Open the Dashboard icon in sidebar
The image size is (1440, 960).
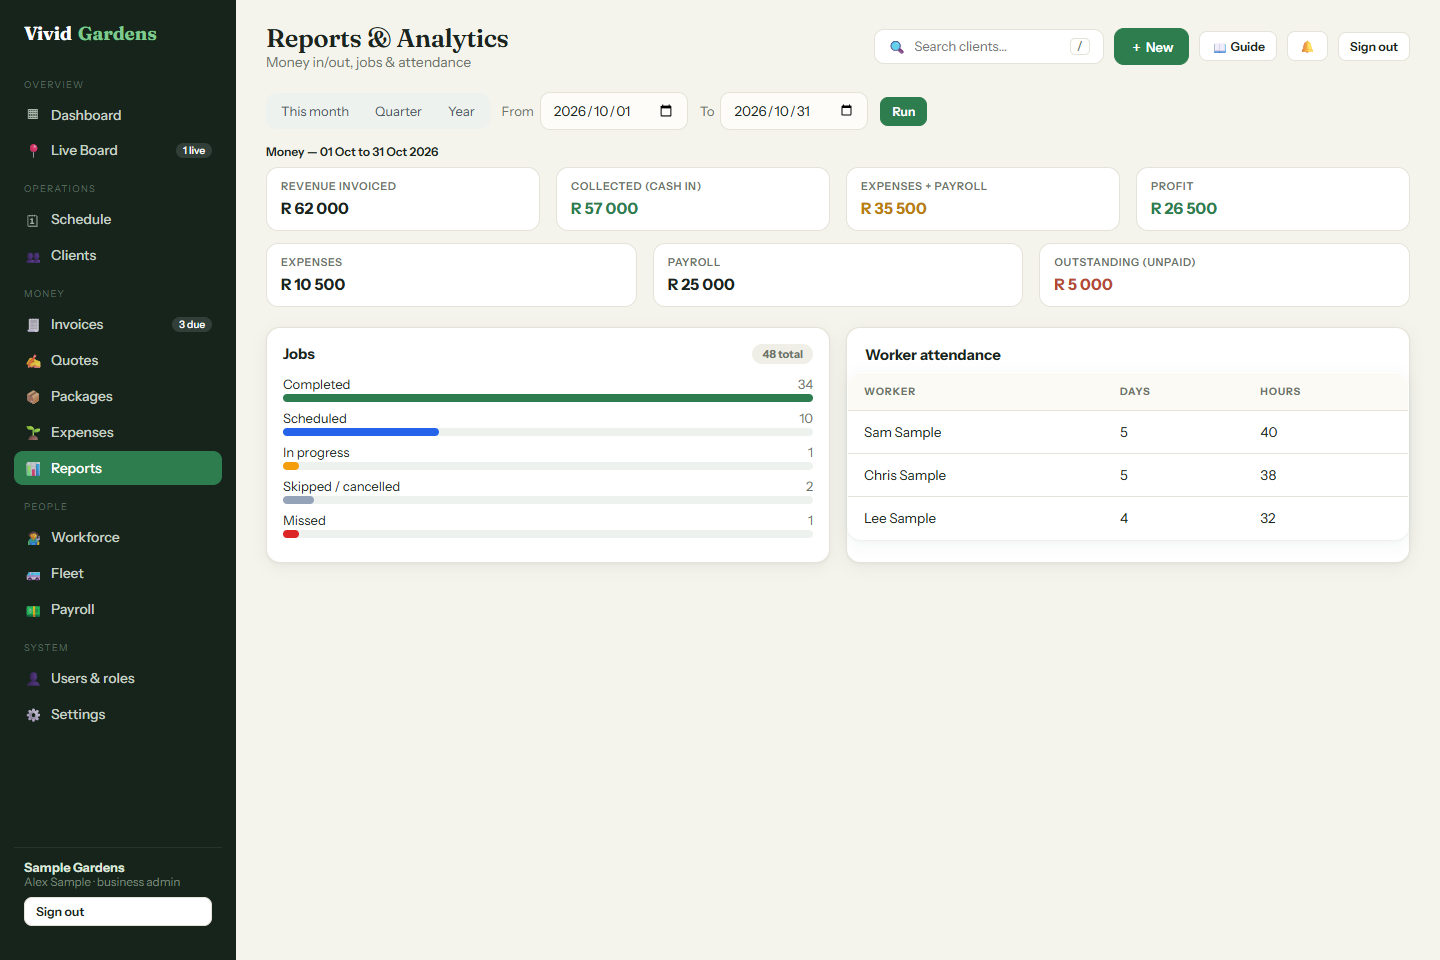33,115
